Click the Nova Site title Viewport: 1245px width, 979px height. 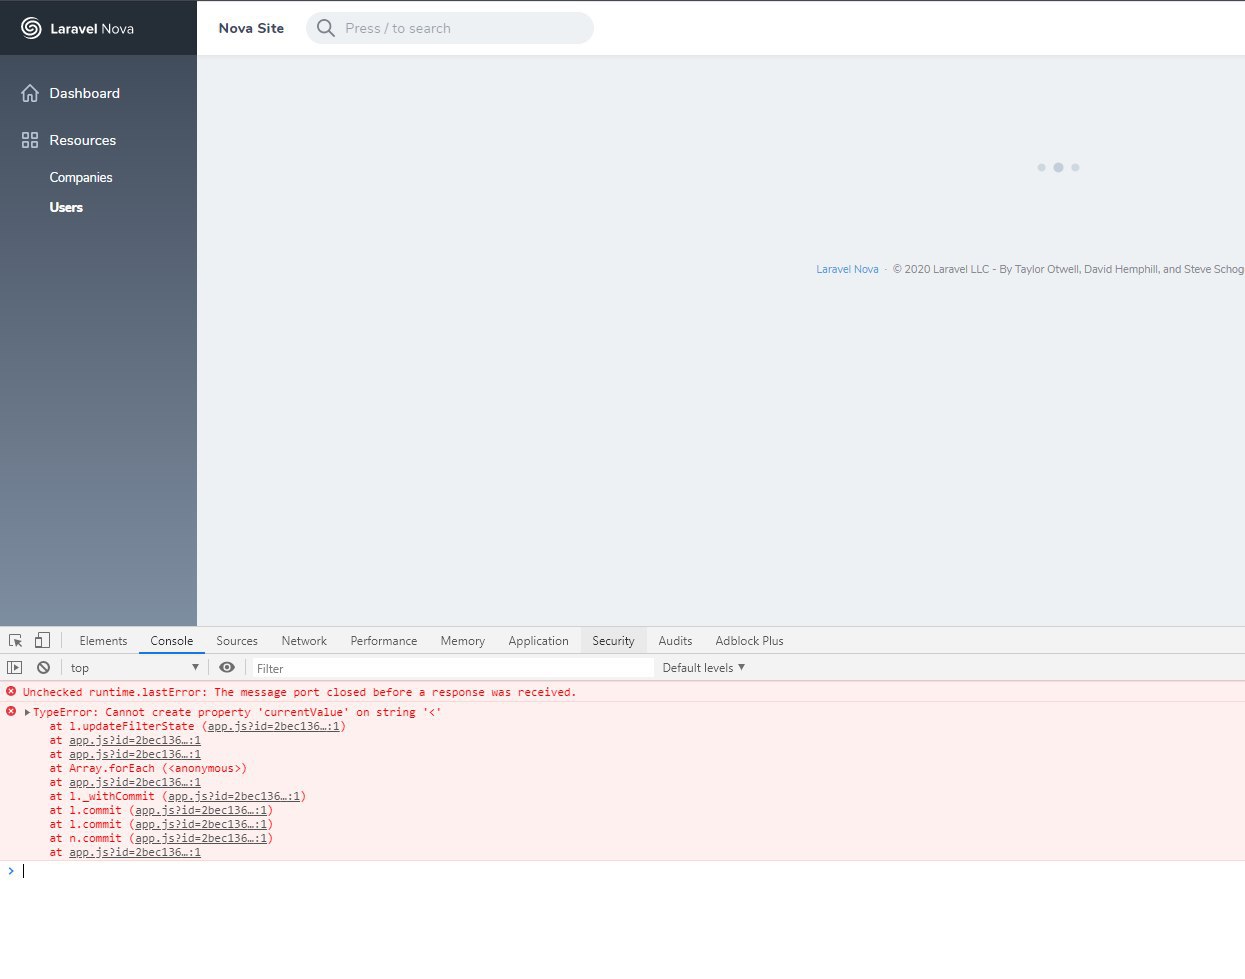(x=251, y=28)
